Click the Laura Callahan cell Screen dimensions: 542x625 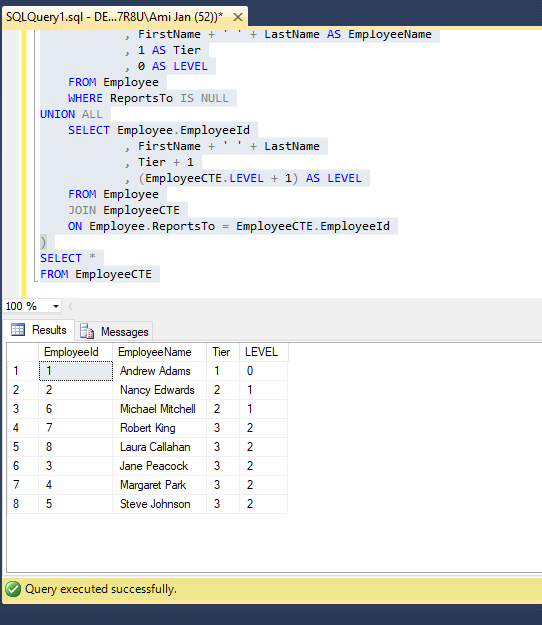pyautogui.click(x=159, y=447)
